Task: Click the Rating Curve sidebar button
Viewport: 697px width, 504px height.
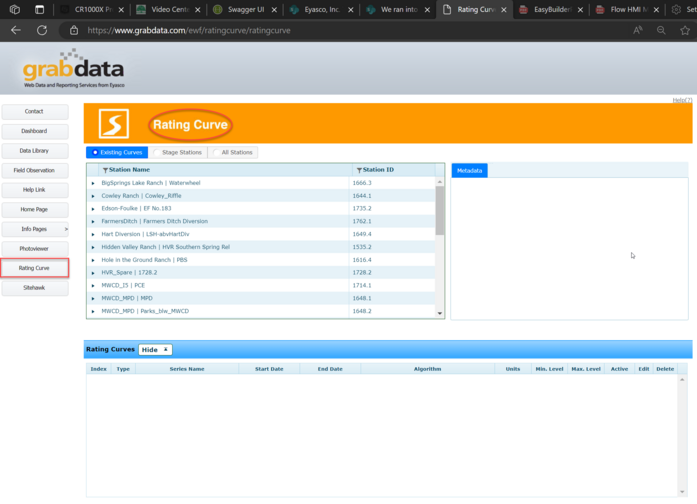Action: tap(35, 268)
